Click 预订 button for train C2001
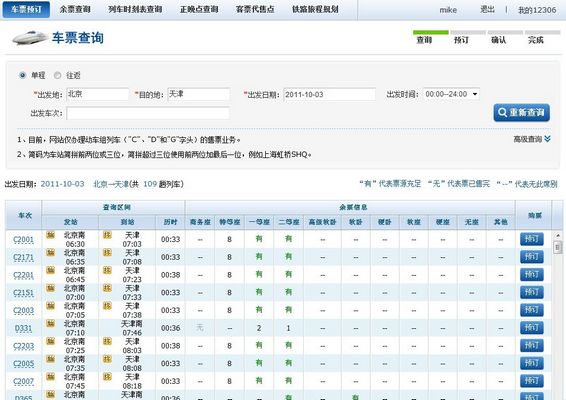The height and width of the screenshot is (400, 566). point(532,239)
